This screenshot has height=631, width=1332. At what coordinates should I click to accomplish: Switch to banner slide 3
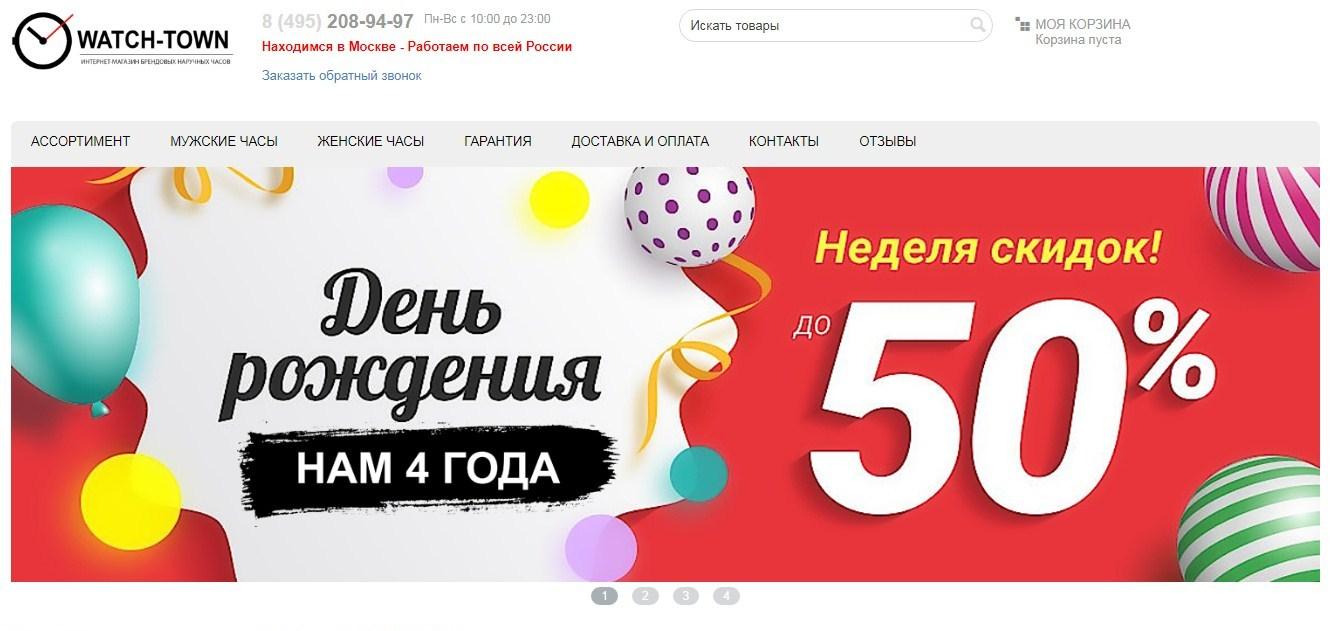(686, 596)
